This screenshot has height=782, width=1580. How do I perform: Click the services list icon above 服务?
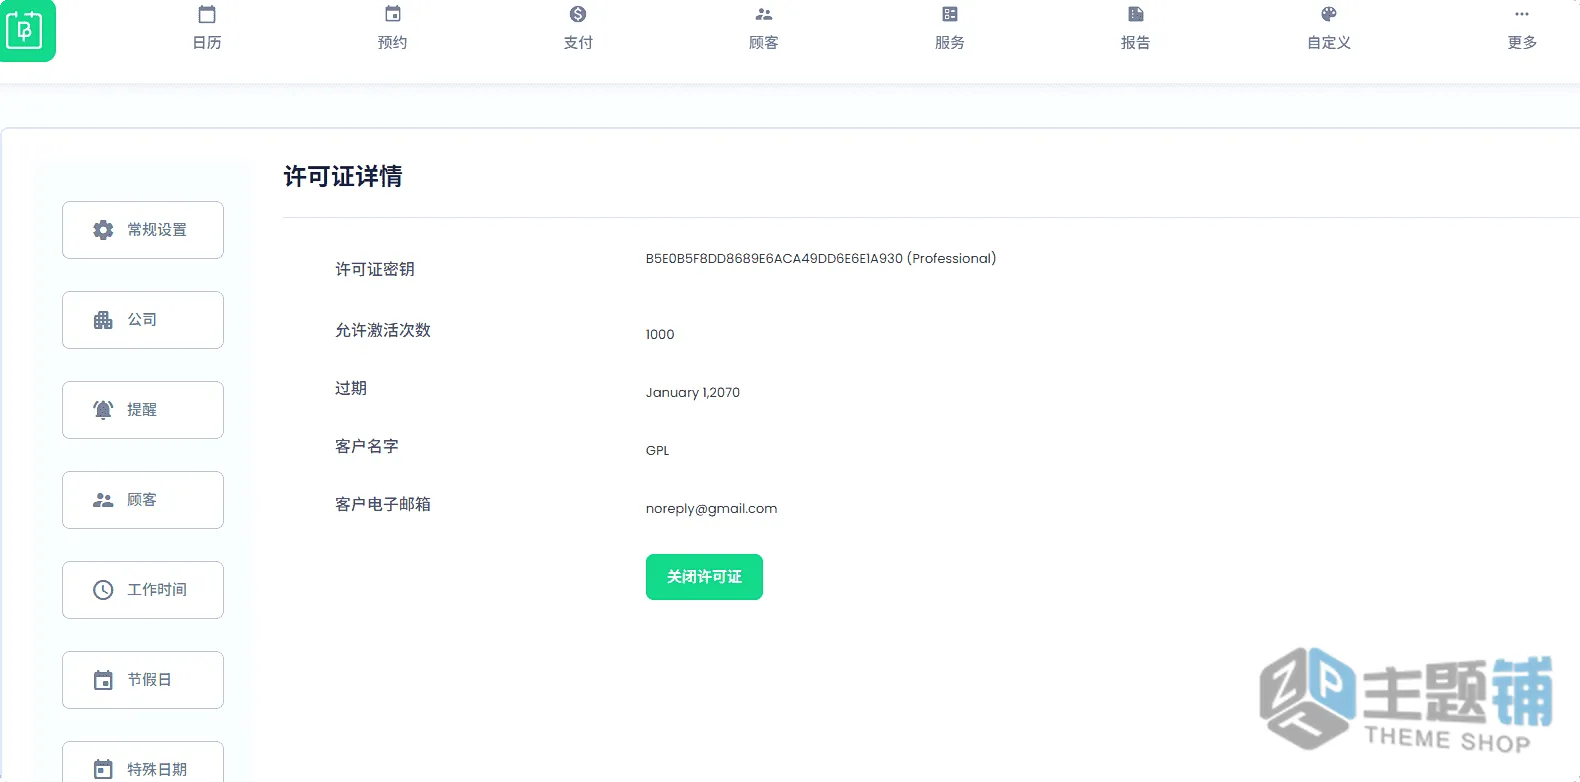click(950, 14)
